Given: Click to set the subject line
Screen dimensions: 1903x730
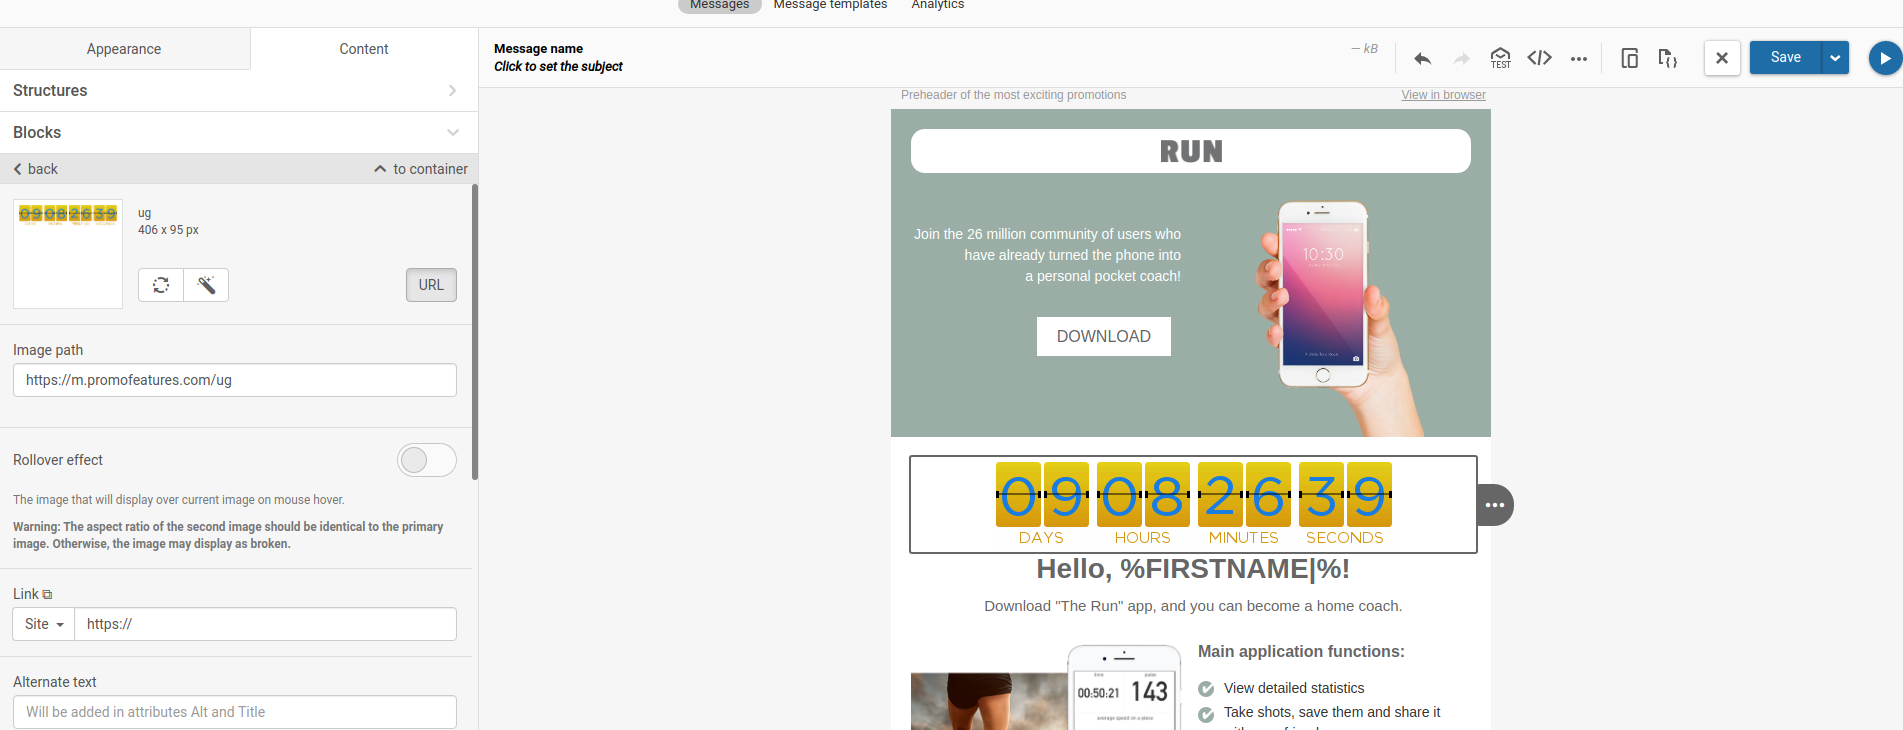Looking at the screenshot, I should click(x=558, y=66).
